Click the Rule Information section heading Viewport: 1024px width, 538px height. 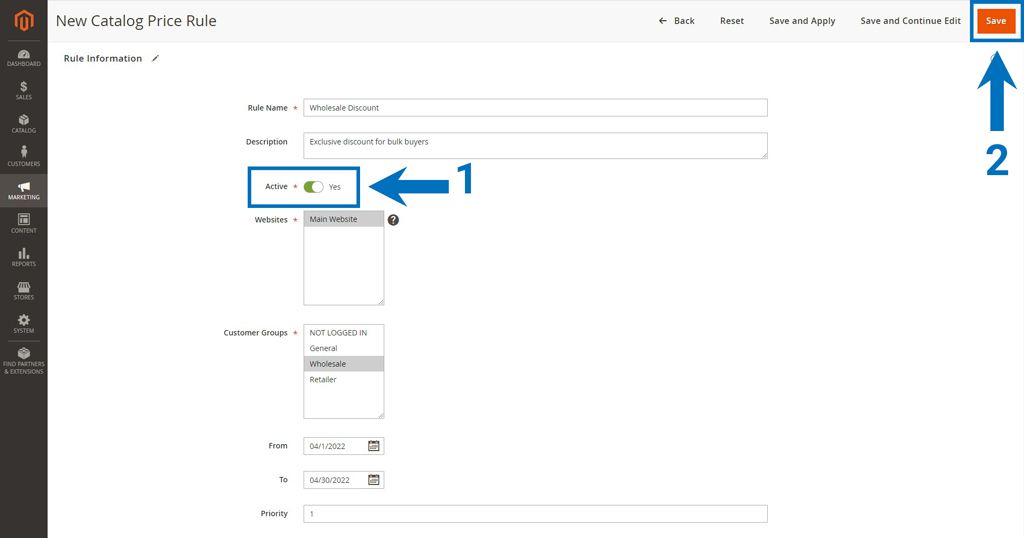103,58
